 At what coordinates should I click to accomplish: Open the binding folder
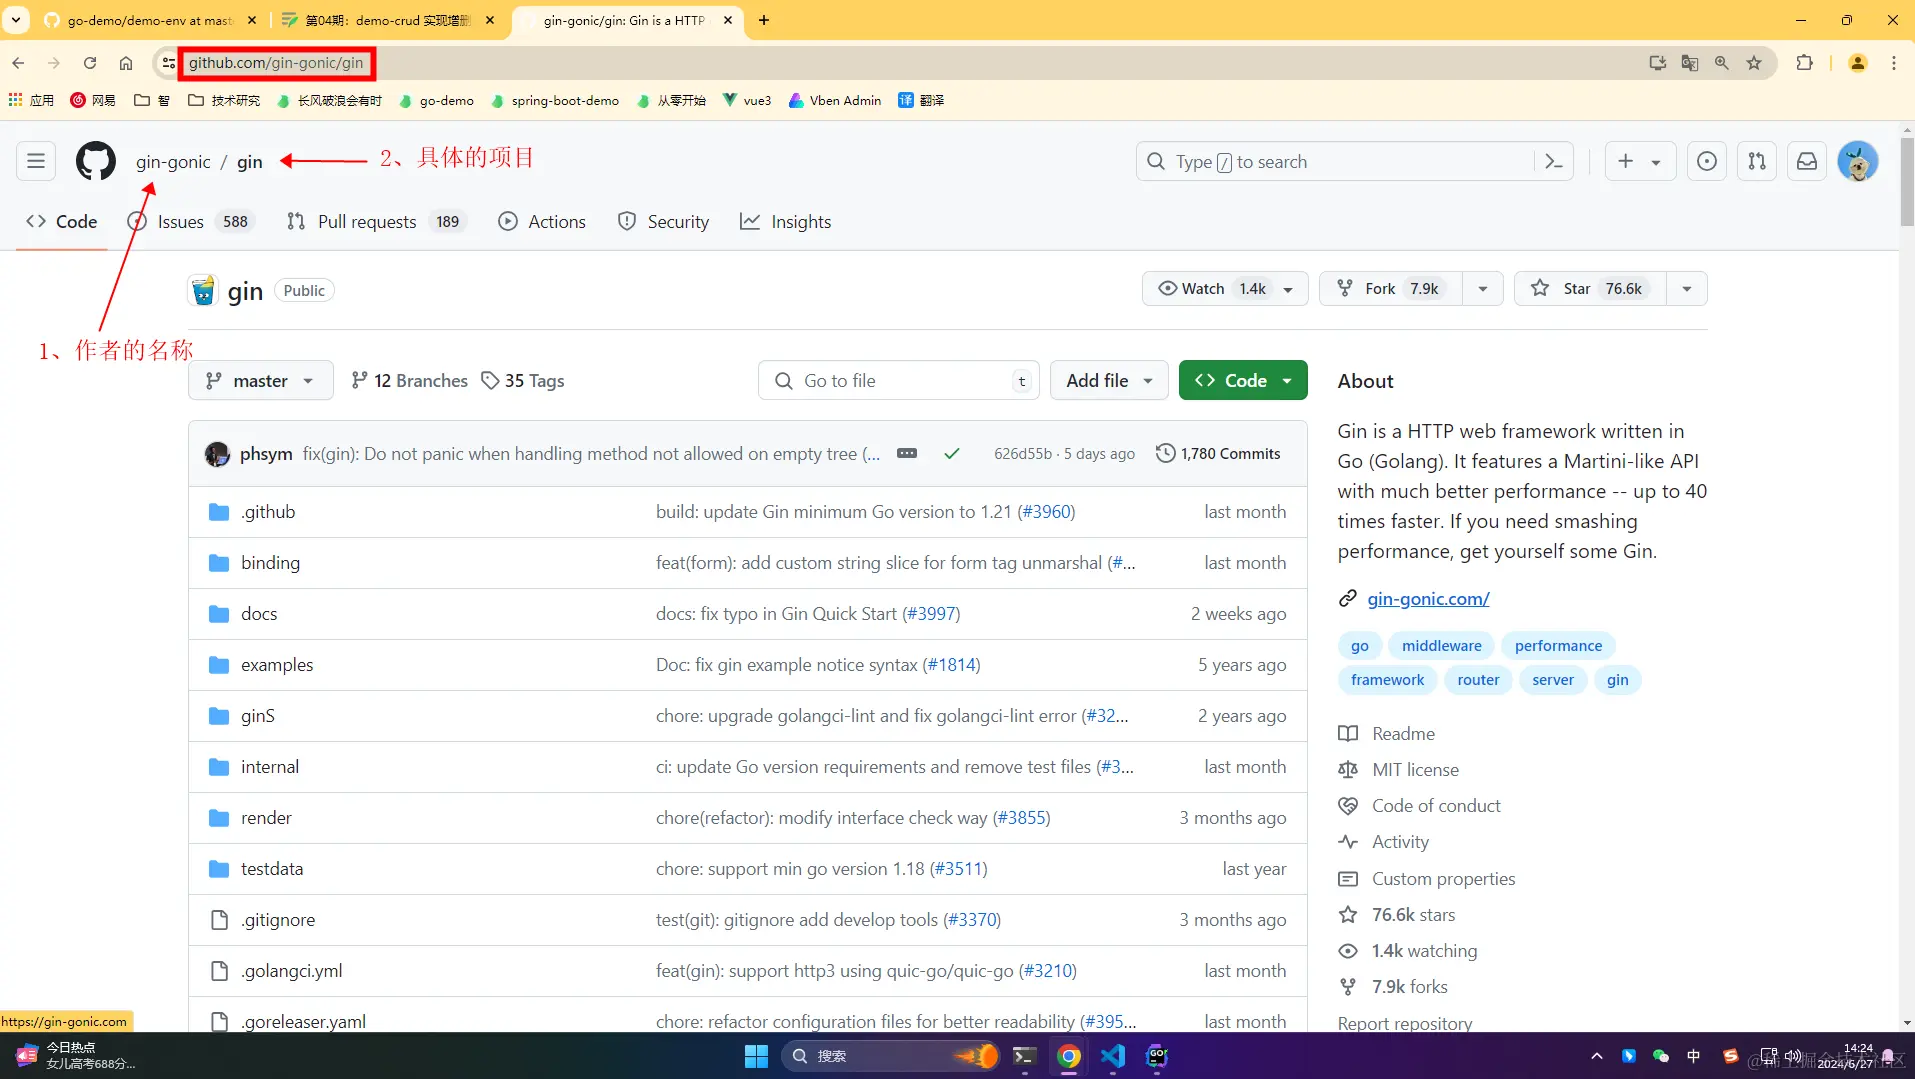click(270, 563)
